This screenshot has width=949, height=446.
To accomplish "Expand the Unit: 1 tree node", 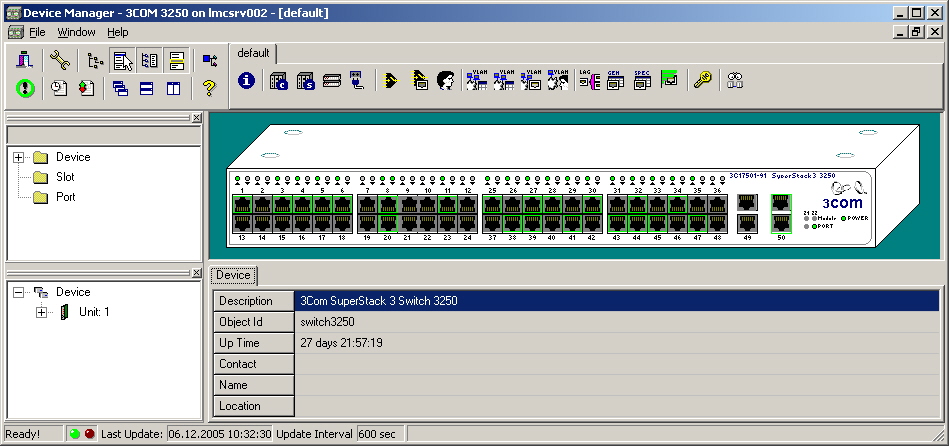I will pyautogui.click(x=41, y=312).
